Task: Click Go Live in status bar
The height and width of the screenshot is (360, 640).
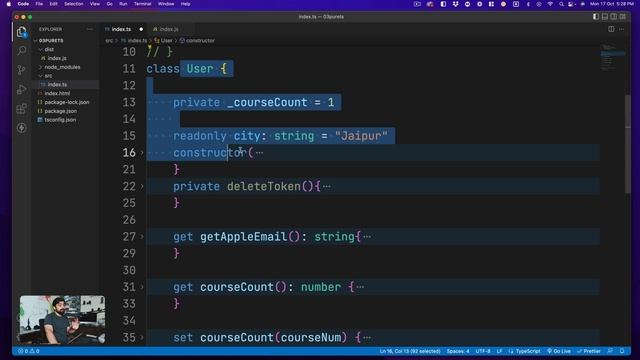Action: click(559, 351)
